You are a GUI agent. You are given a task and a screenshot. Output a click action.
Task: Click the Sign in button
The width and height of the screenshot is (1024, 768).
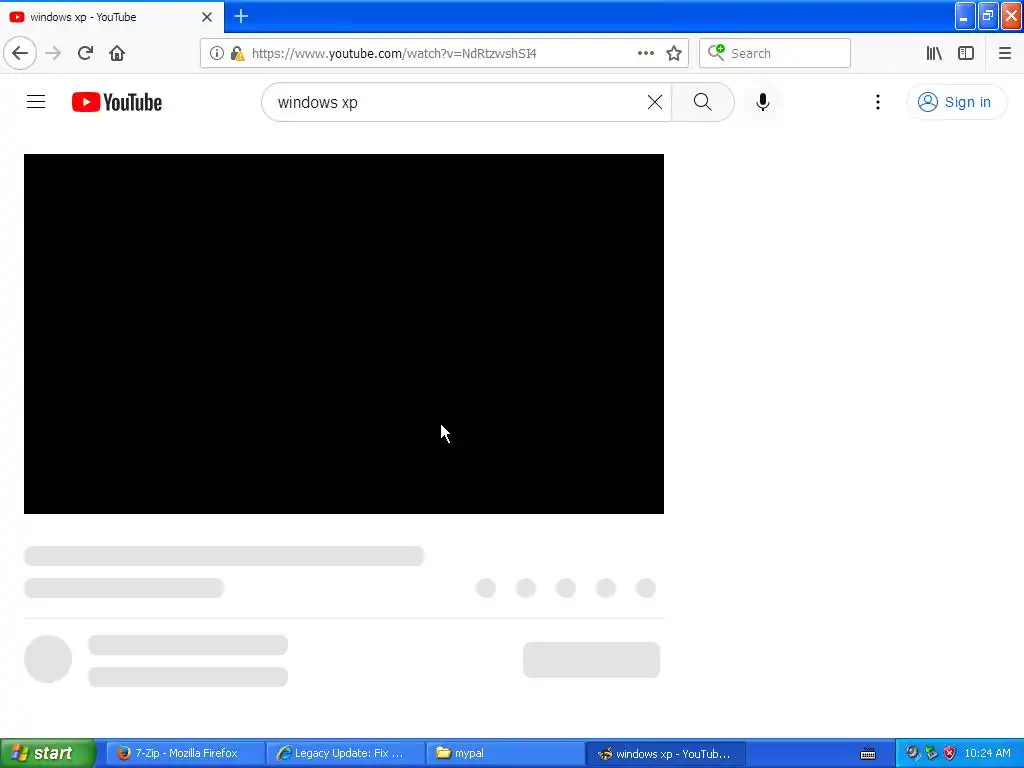tap(956, 102)
